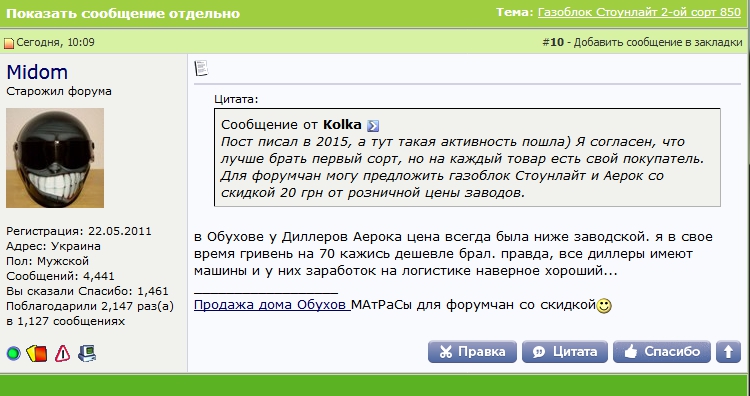Open Продажа дома Обухов signature link
This screenshot has height=396, width=750.
[272, 305]
